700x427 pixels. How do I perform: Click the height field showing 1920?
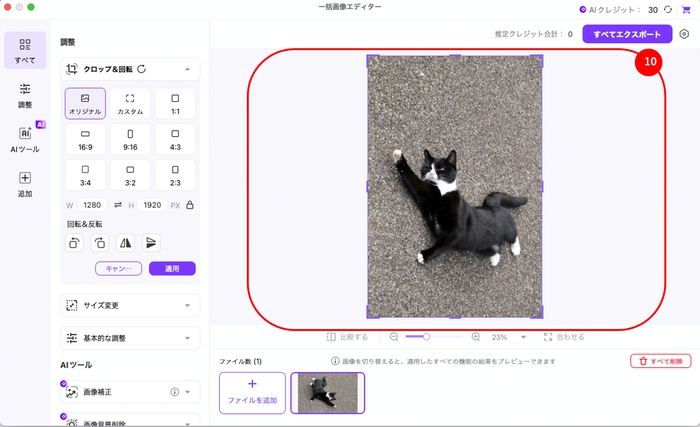point(152,205)
